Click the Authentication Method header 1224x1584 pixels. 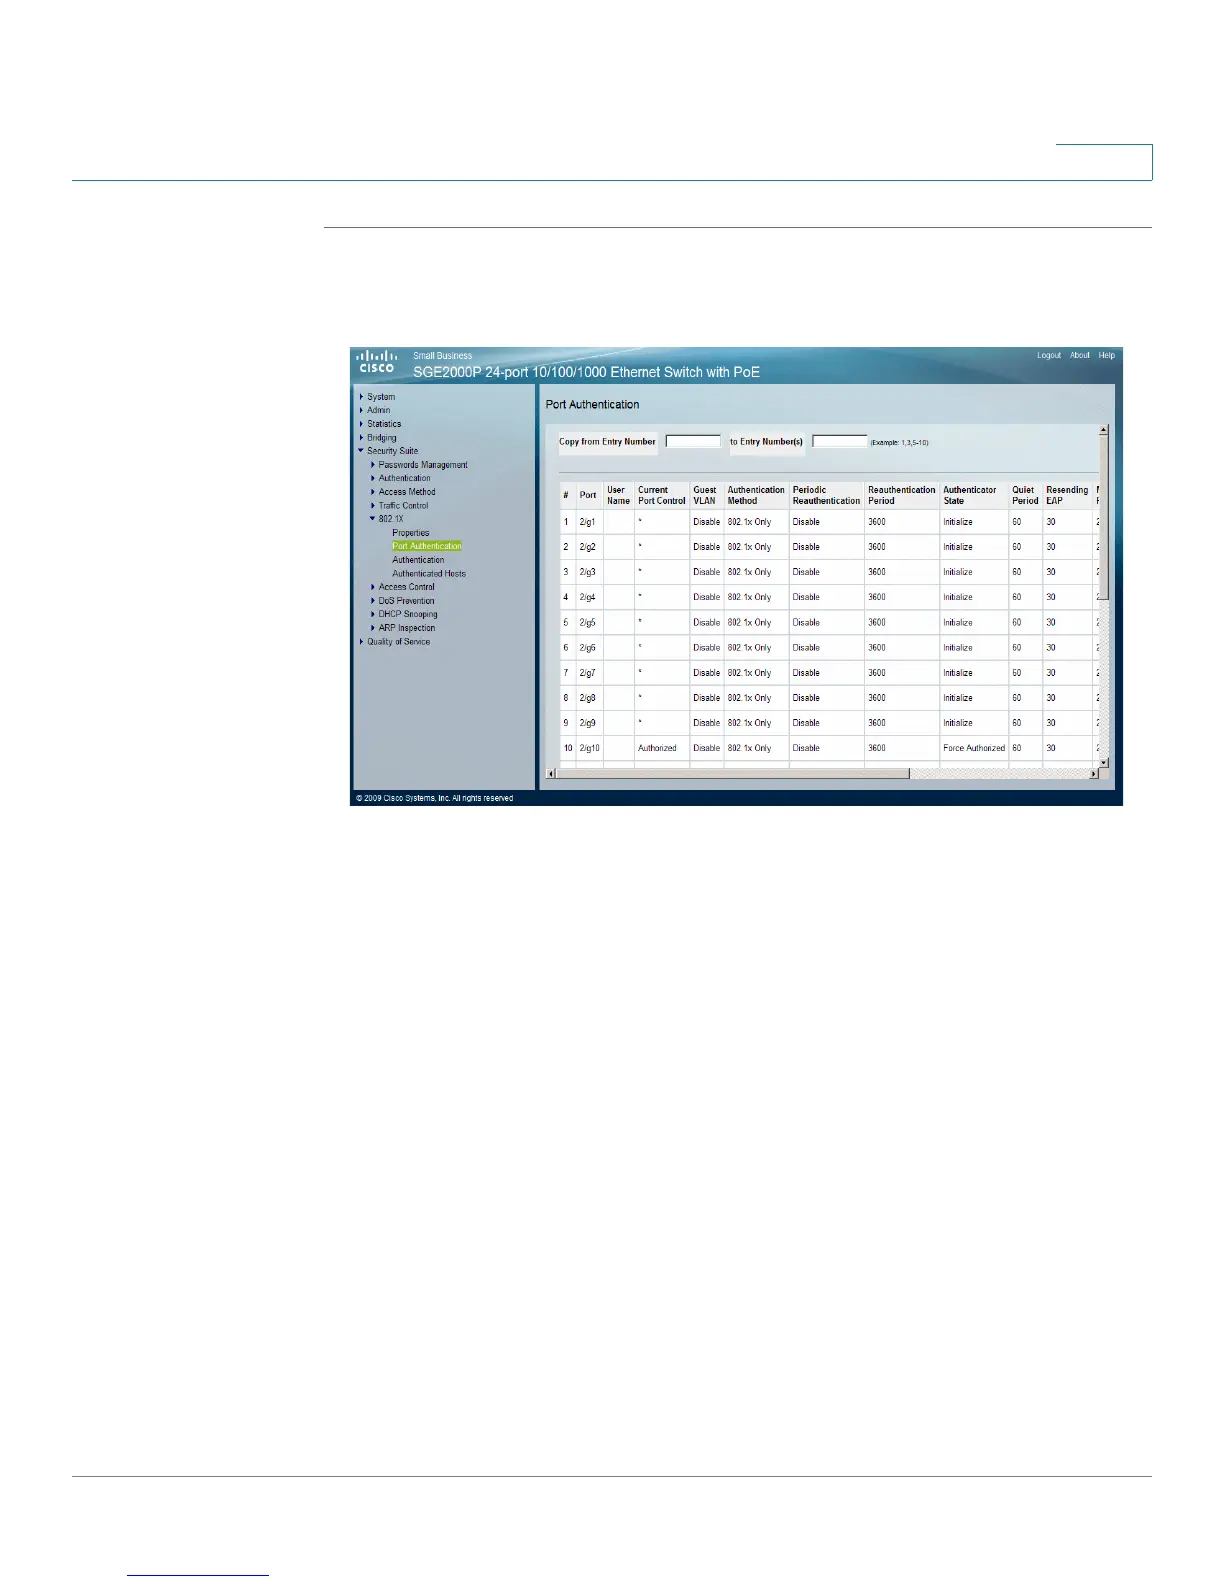point(756,495)
